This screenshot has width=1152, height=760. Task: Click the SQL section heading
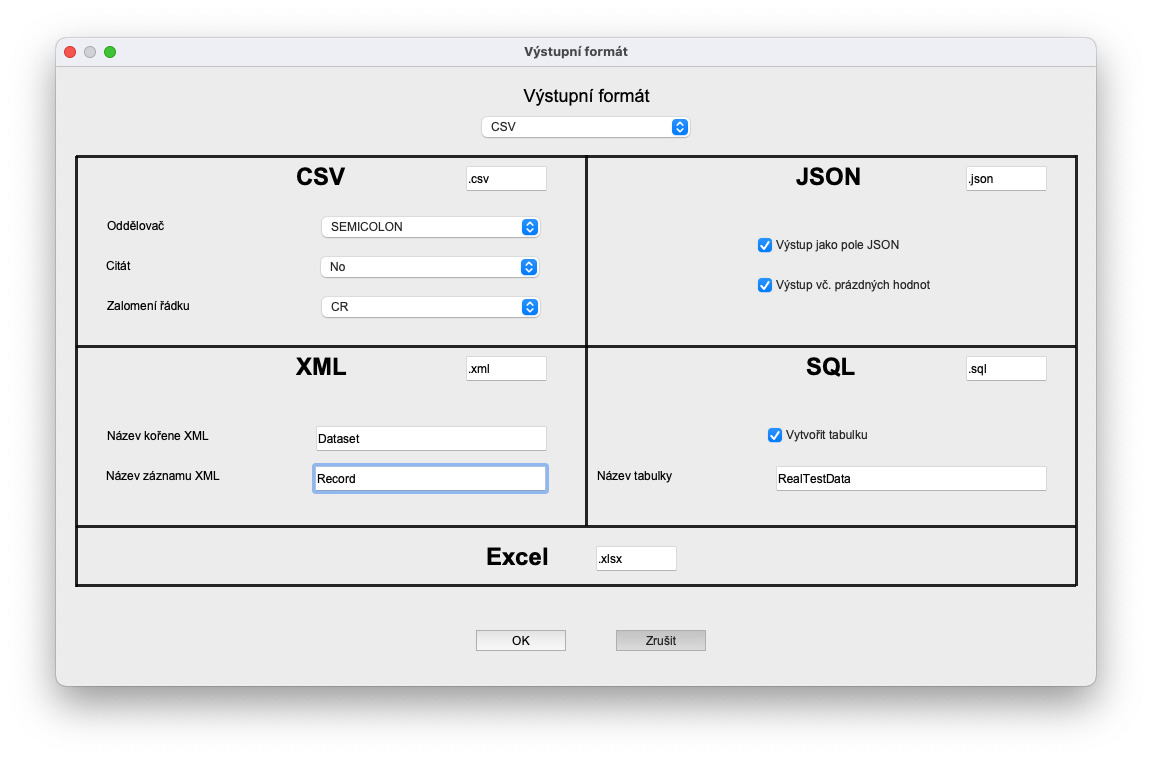830,367
